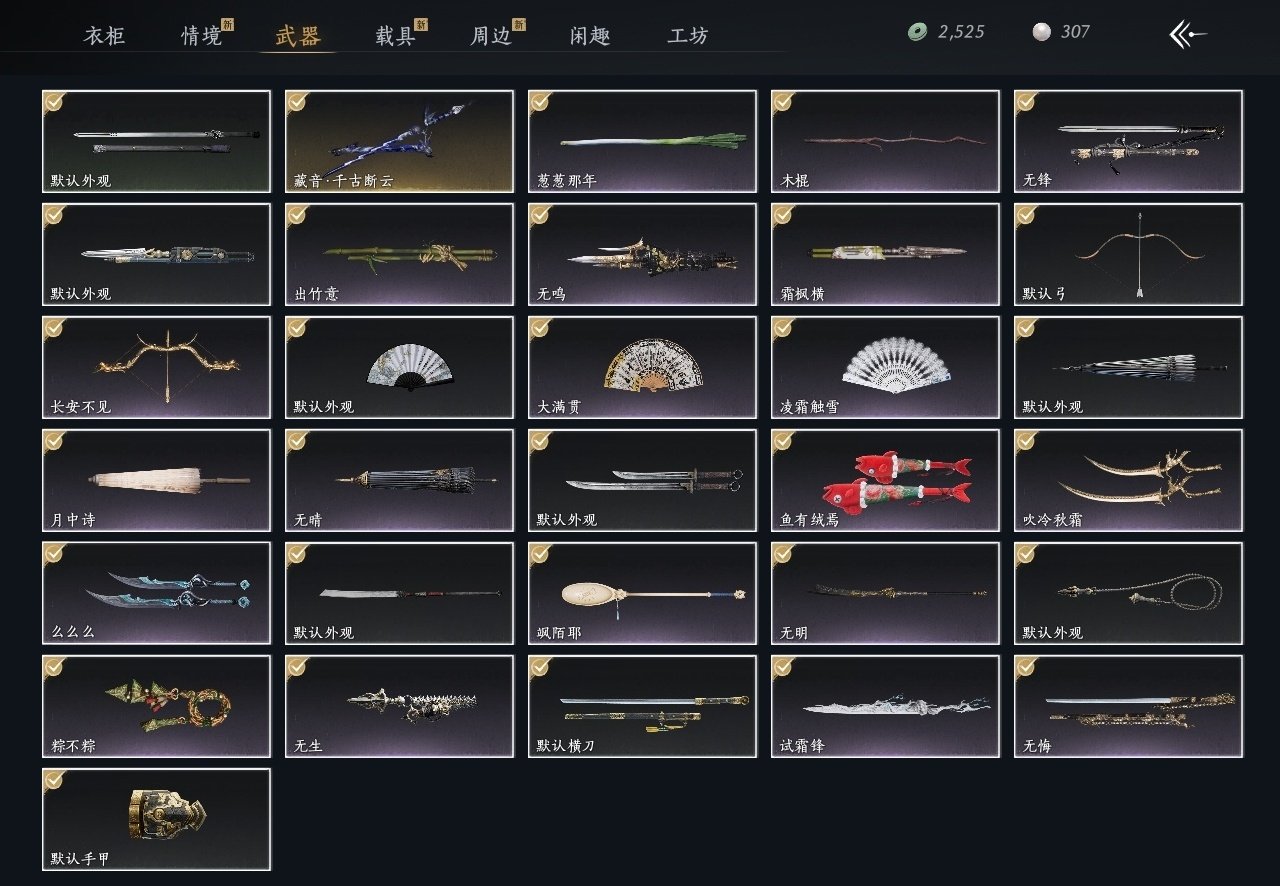Image resolution: width=1280 pixels, height=886 pixels.
Task: Toggle the checkmark on 木棍 card
Action: [x=783, y=101]
